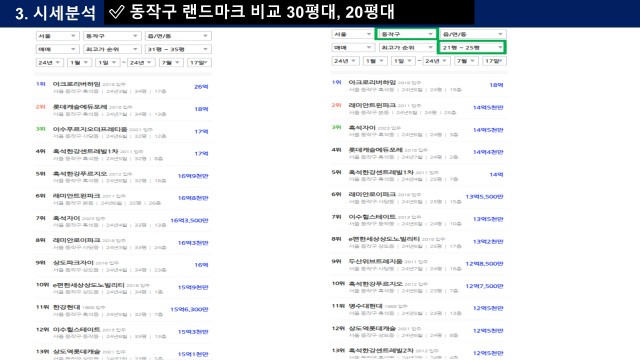The width and height of the screenshot is (640, 360).
Task: Open 최고가 순위 sort dropdown in 31평~35평 panel
Action: coord(112,49)
